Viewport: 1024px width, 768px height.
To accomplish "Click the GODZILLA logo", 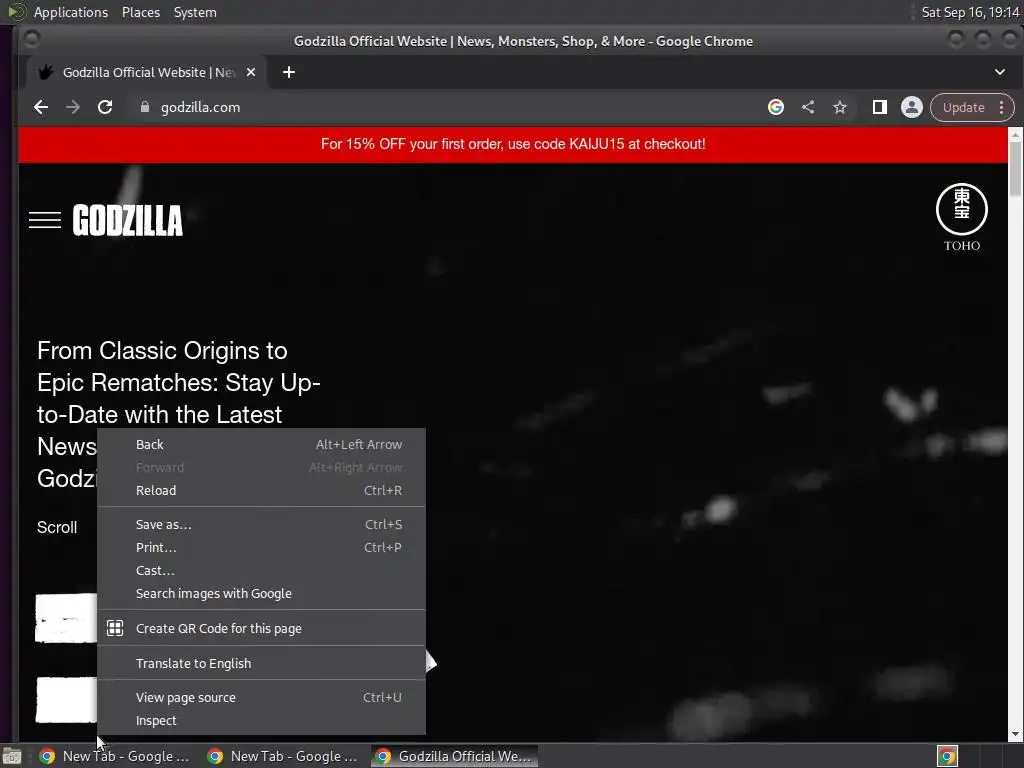I will point(127,220).
